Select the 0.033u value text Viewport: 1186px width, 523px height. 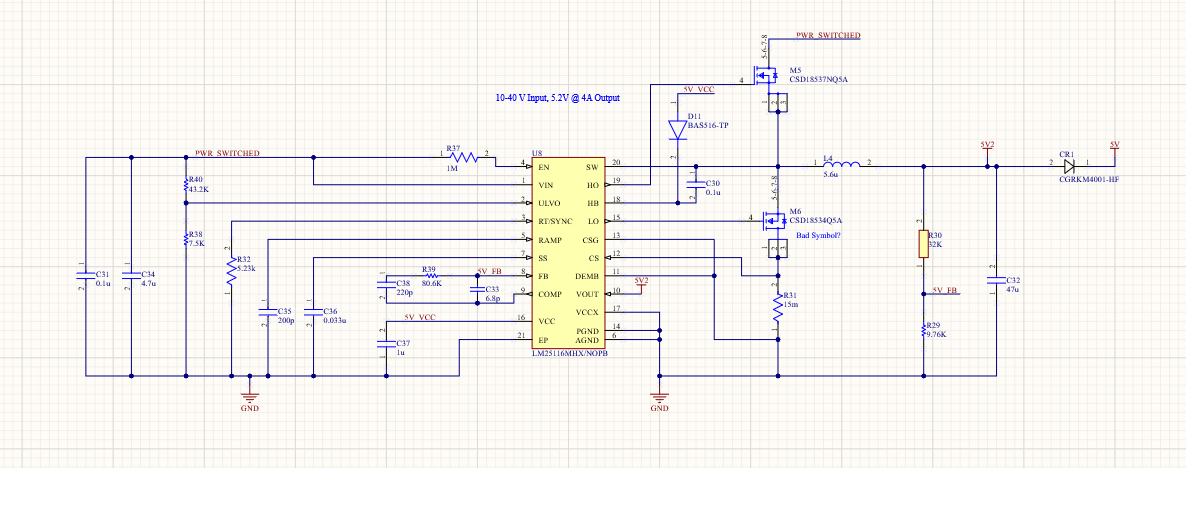pos(334,320)
